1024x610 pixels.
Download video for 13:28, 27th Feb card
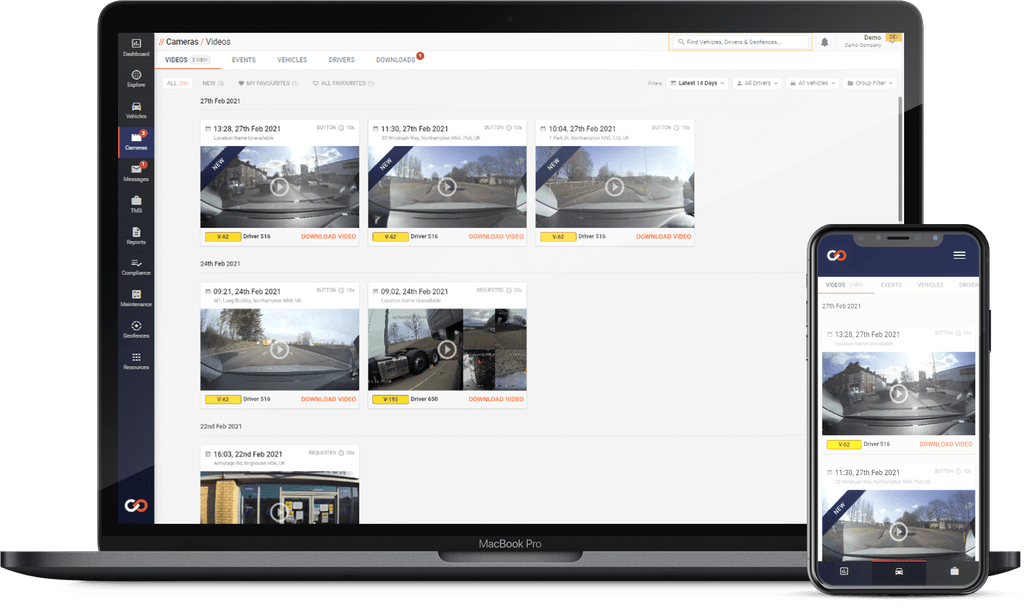[x=328, y=236]
